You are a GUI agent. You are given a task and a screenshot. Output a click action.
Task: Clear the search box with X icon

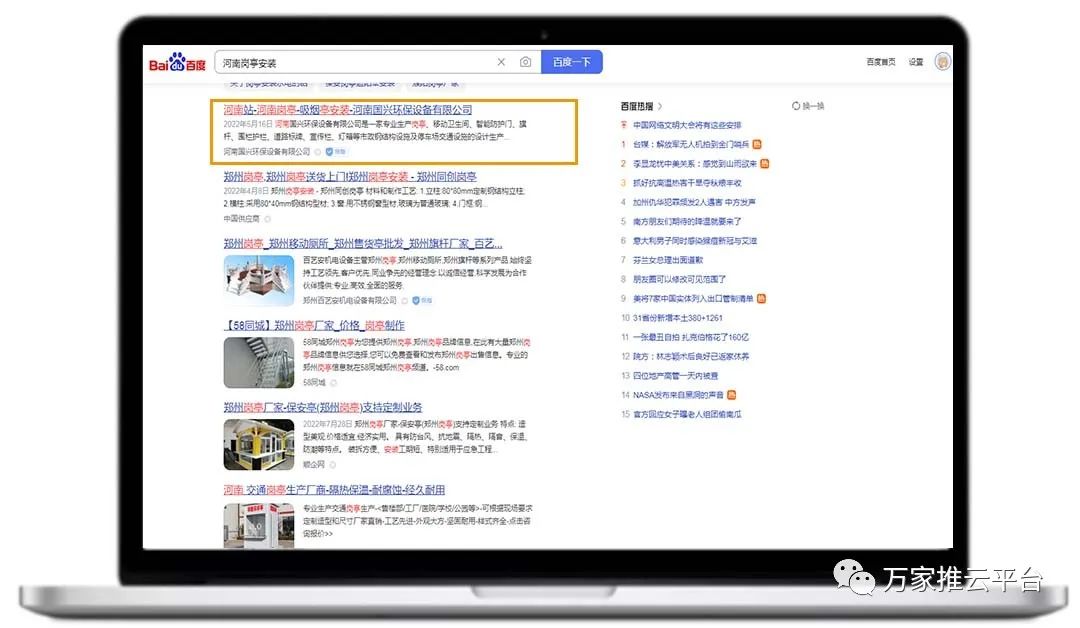pos(501,62)
